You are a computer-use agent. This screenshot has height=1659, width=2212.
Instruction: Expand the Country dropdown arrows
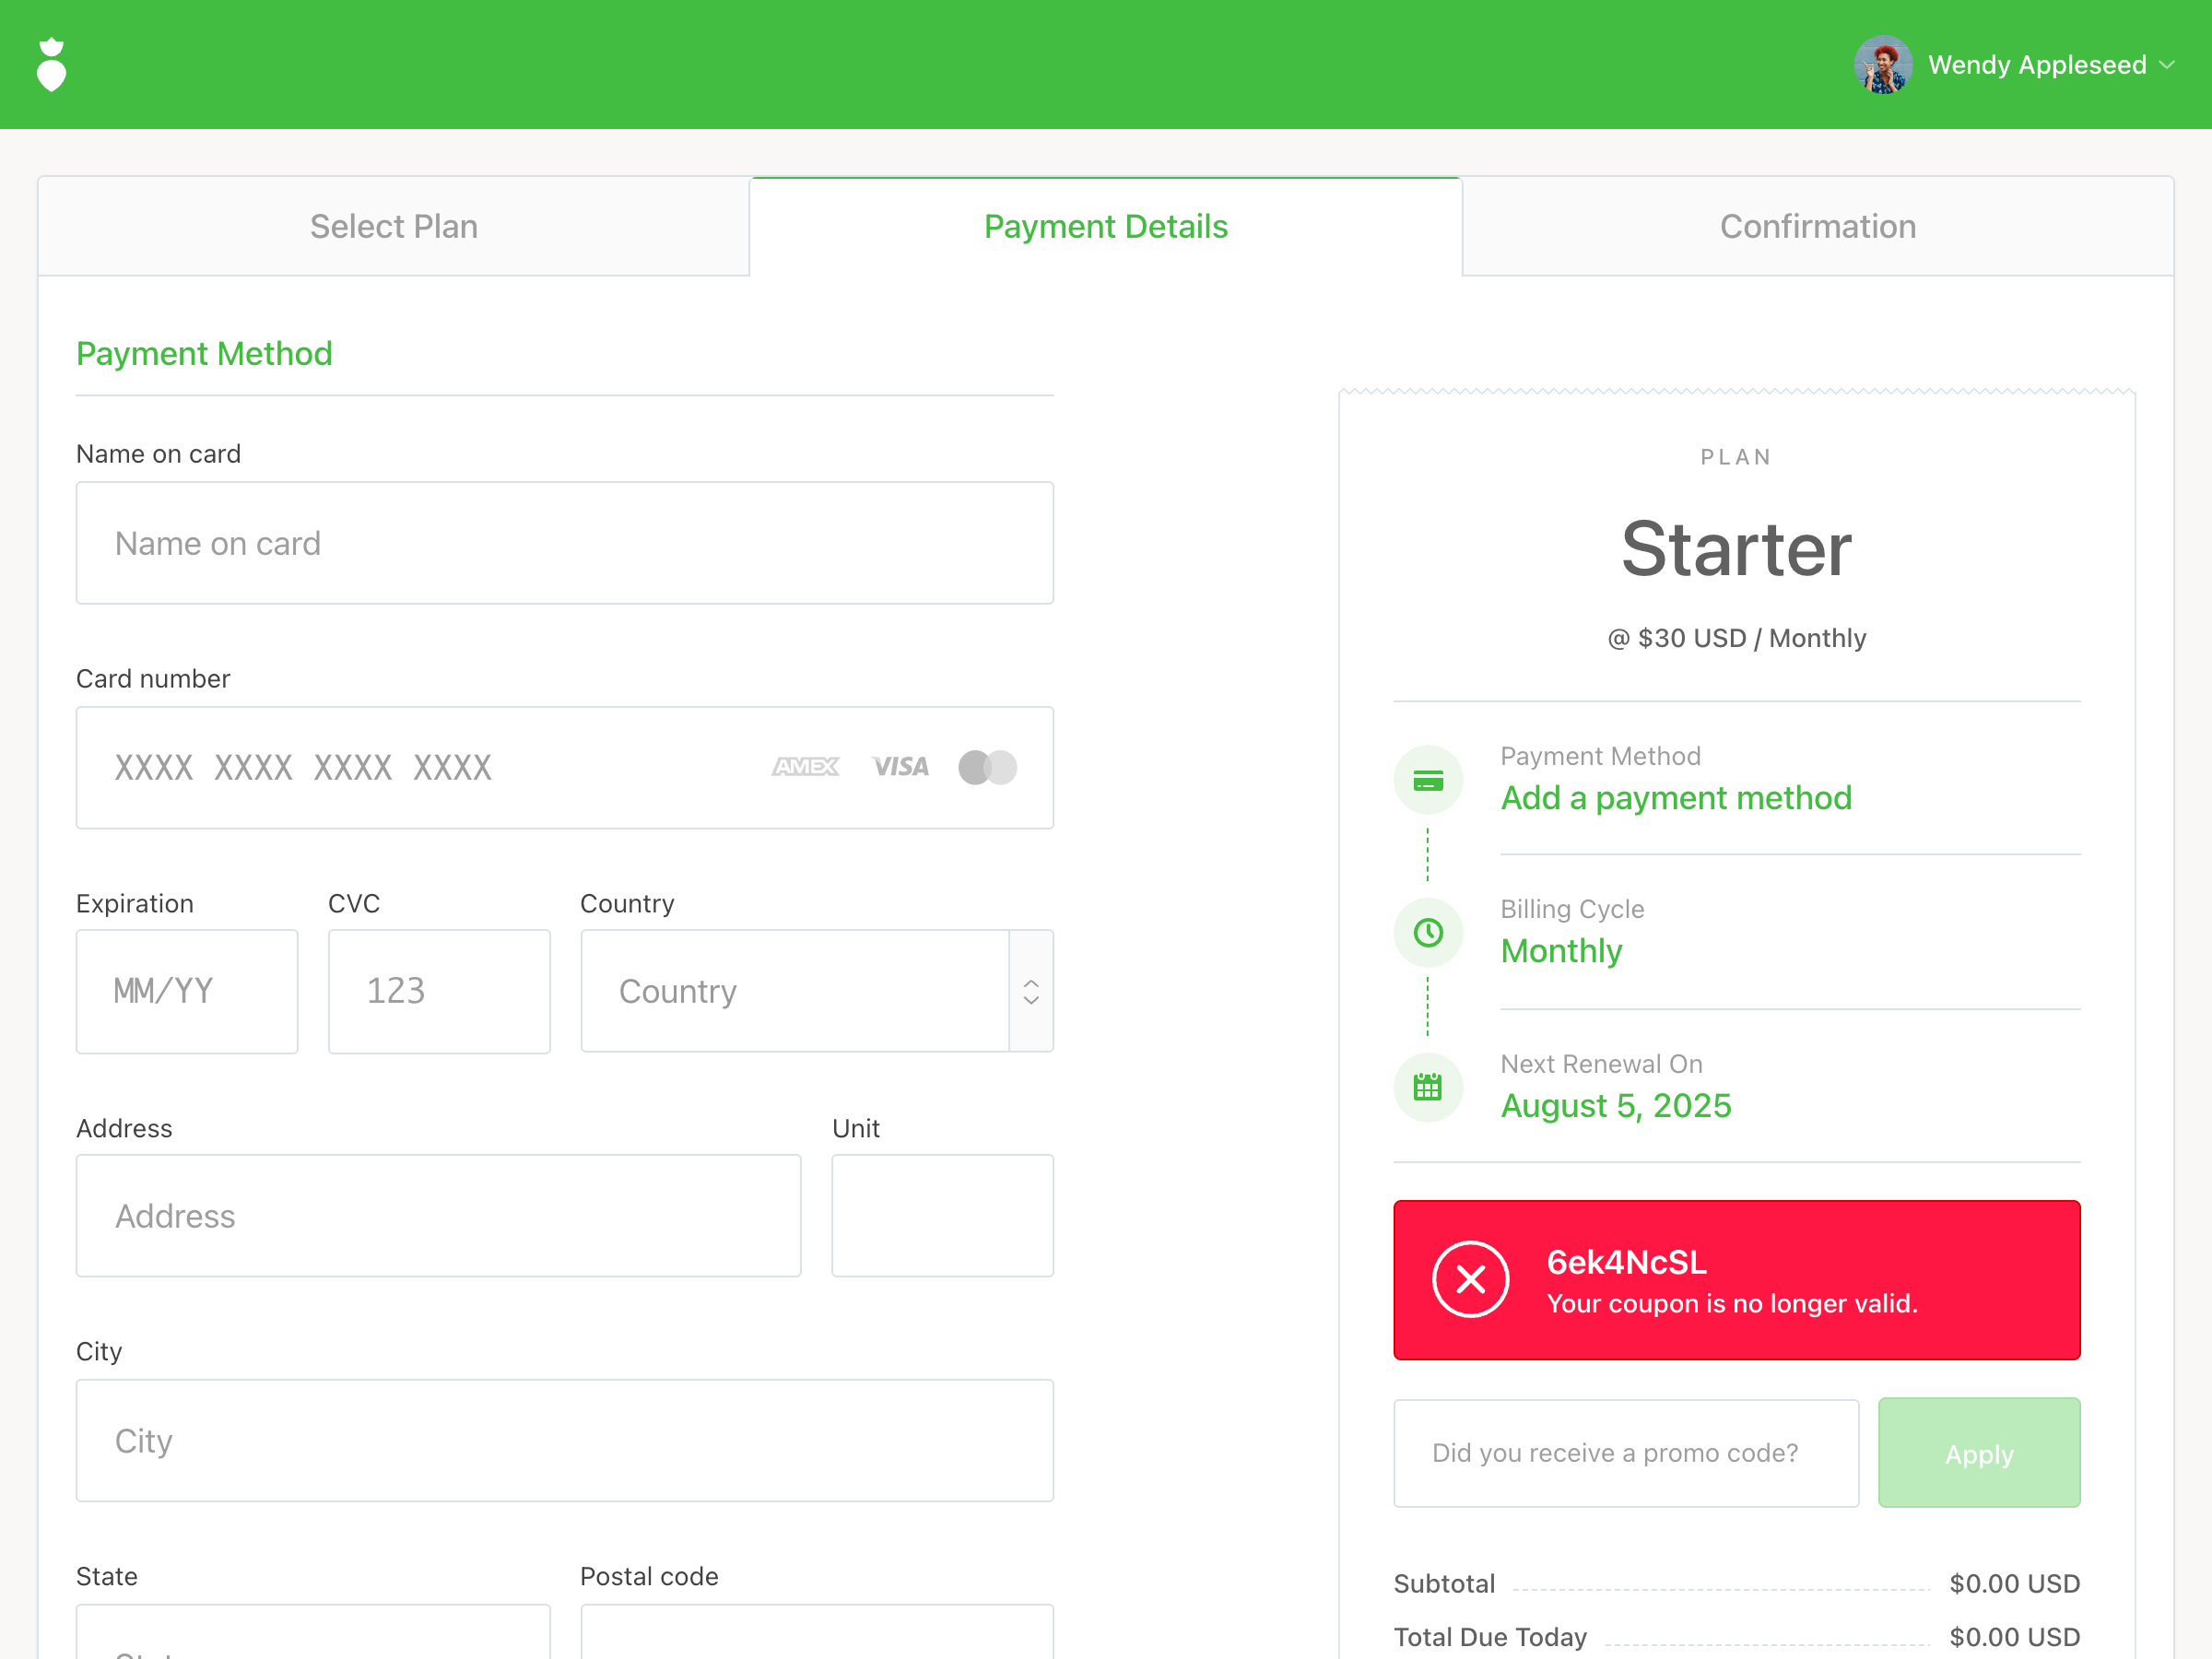click(1031, 991)
